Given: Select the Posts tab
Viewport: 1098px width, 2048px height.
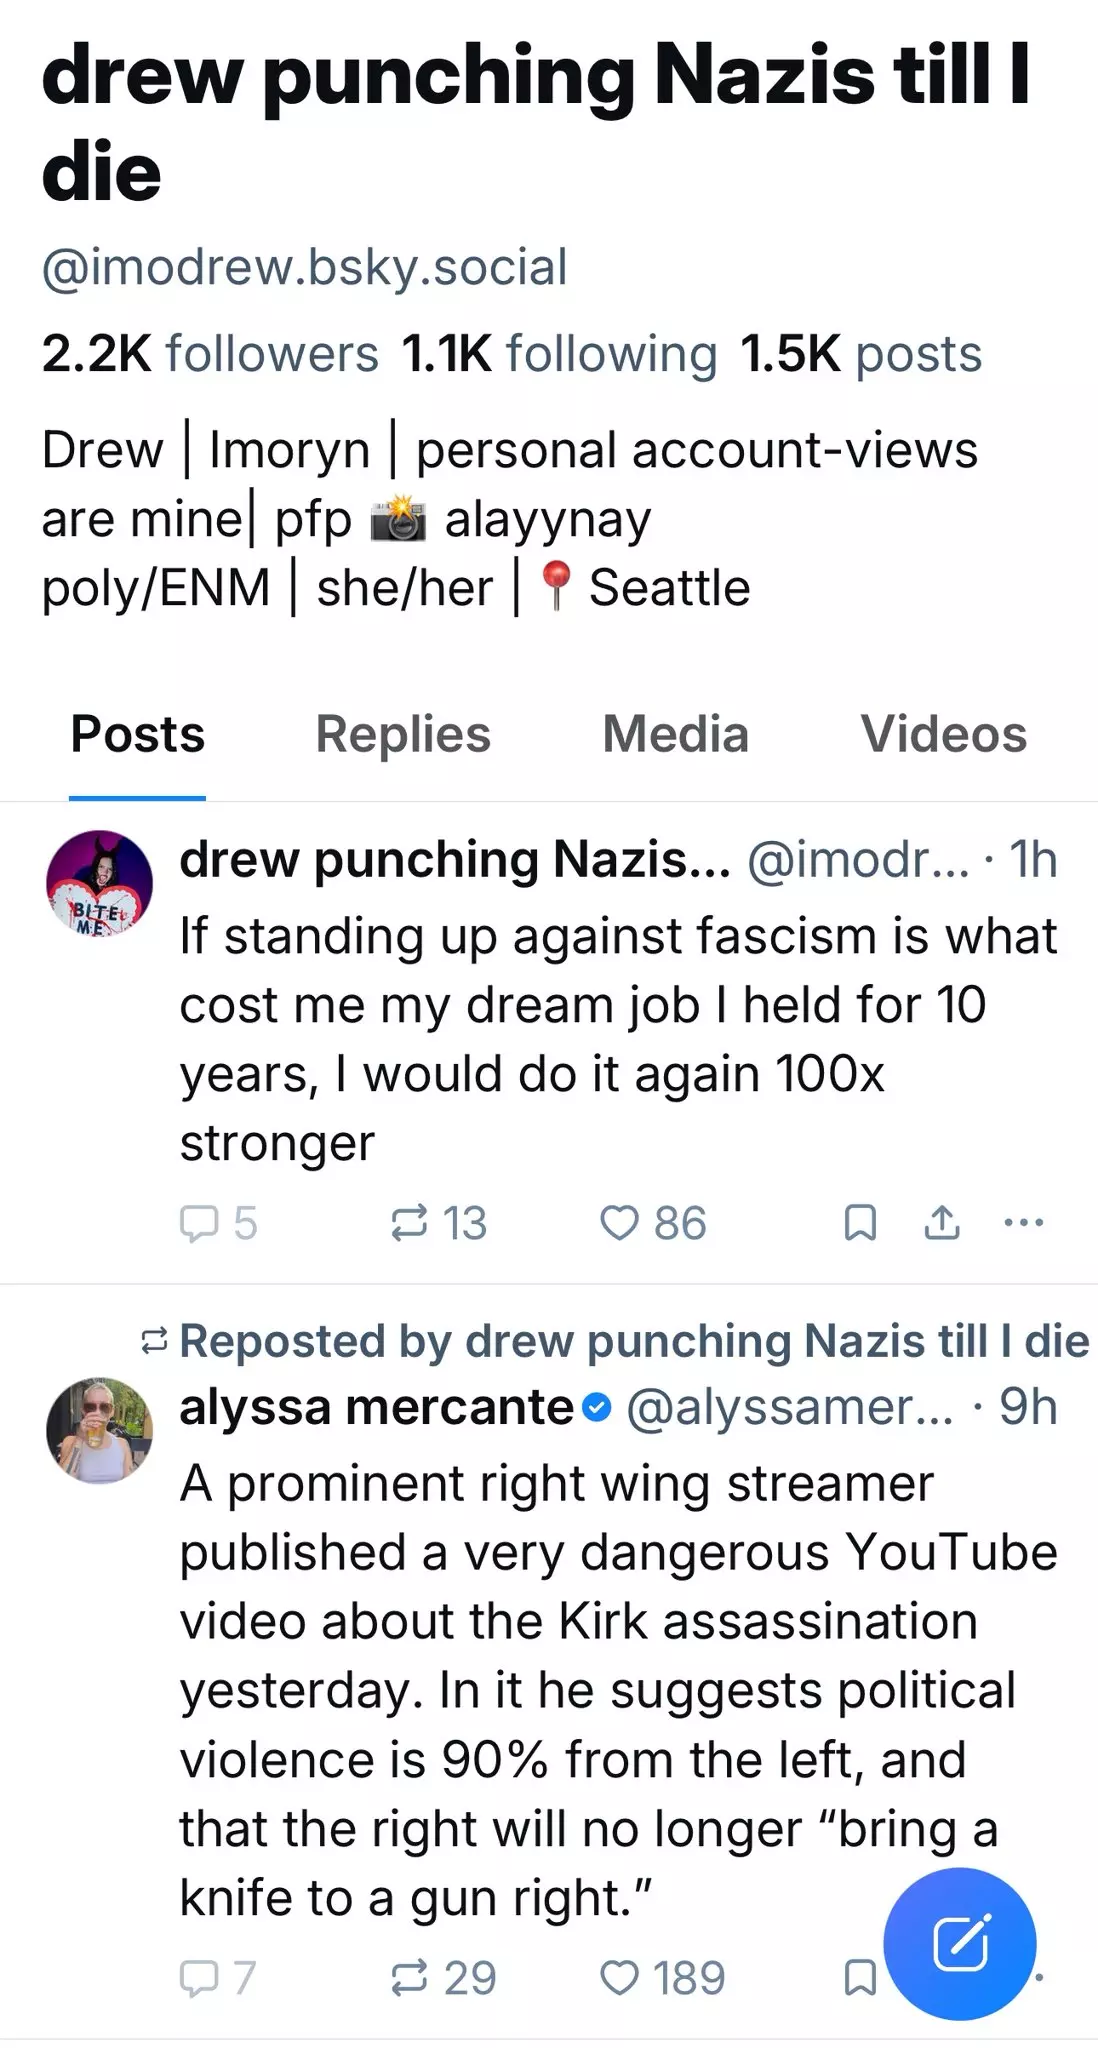Looking at the screenshot, I should pyautogui.click(x=138, y=734).
